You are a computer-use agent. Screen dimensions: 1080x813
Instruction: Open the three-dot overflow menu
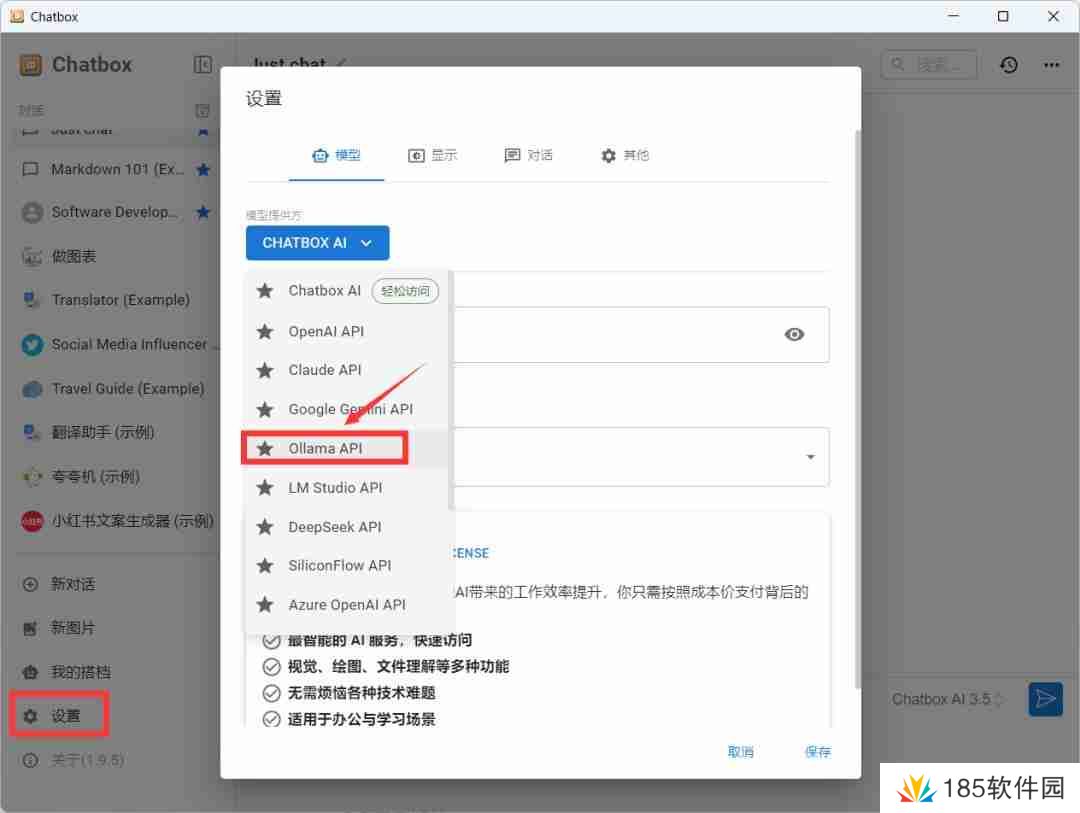(x=1052, y=64)
